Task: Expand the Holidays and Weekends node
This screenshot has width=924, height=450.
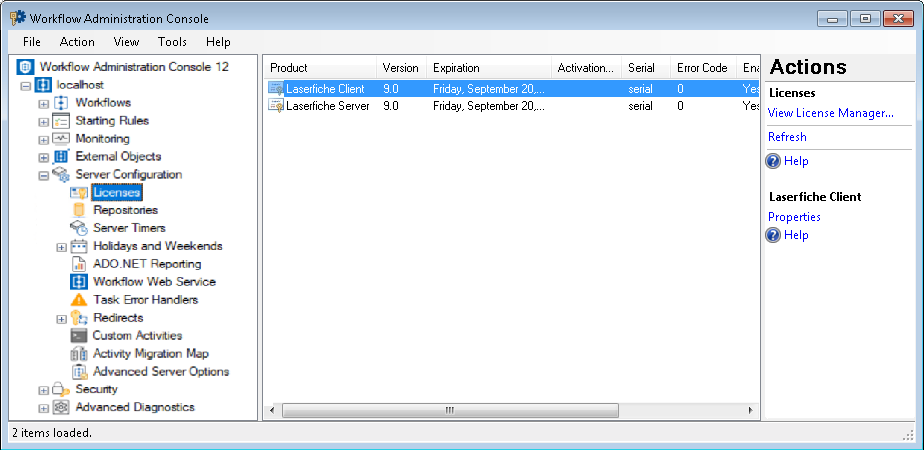Action: pos(62,247)
